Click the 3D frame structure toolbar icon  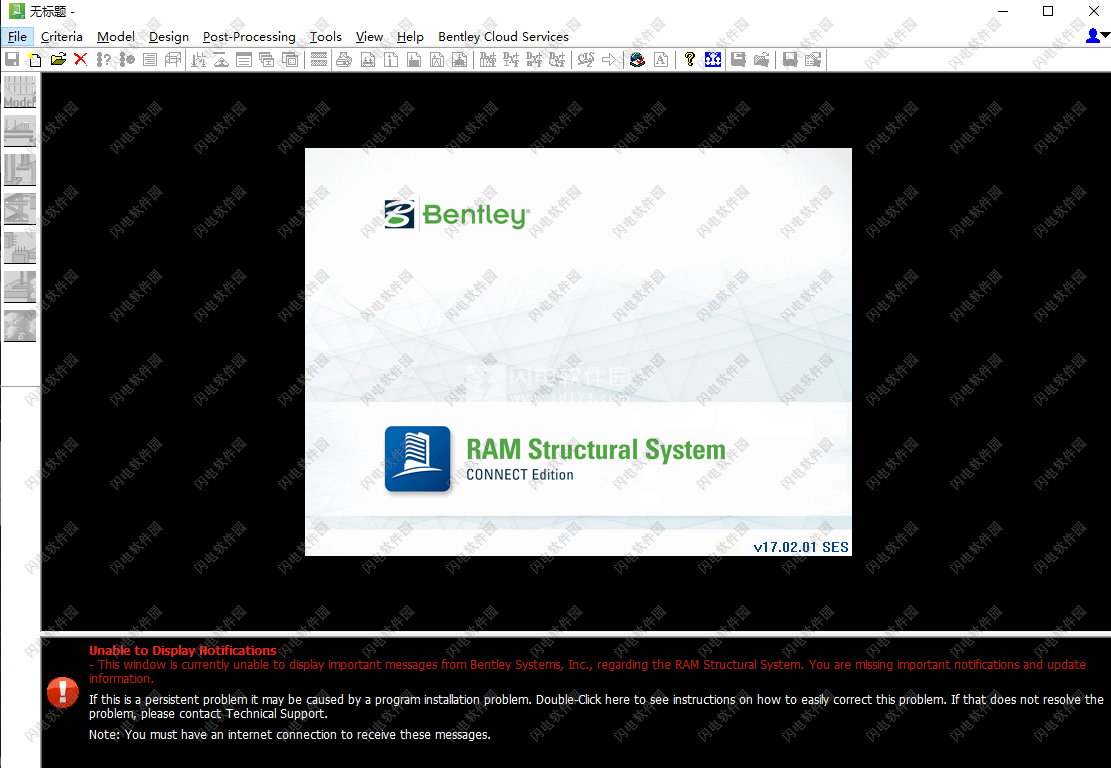click(x=173, y=60)
